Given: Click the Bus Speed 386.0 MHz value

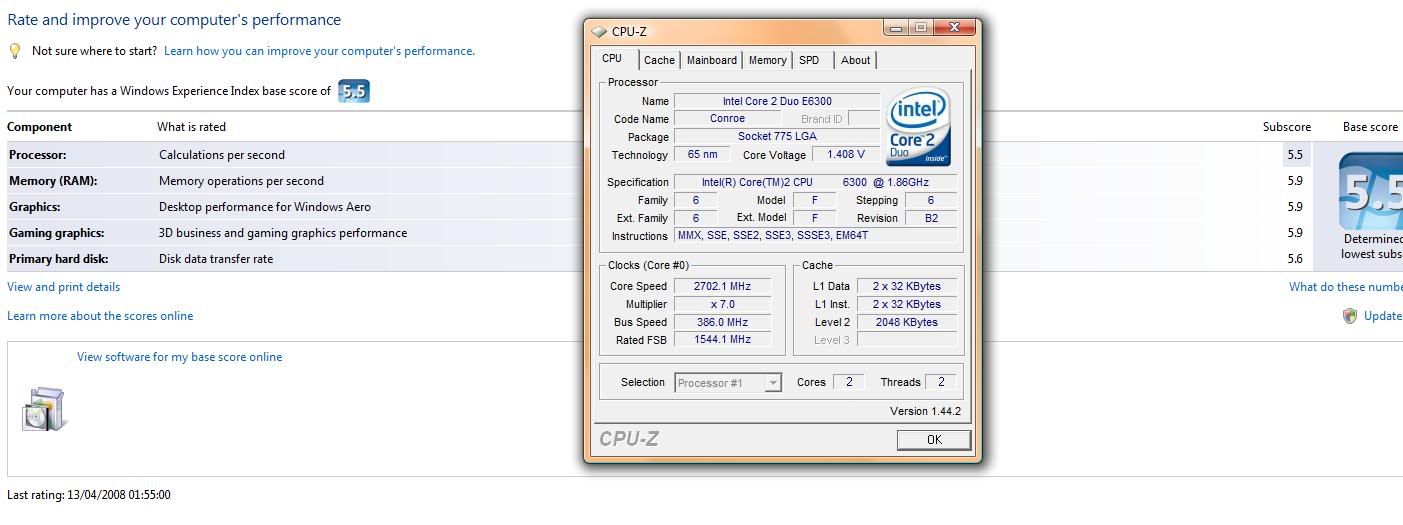Looking at the screenshot, I should click(722, 322).
